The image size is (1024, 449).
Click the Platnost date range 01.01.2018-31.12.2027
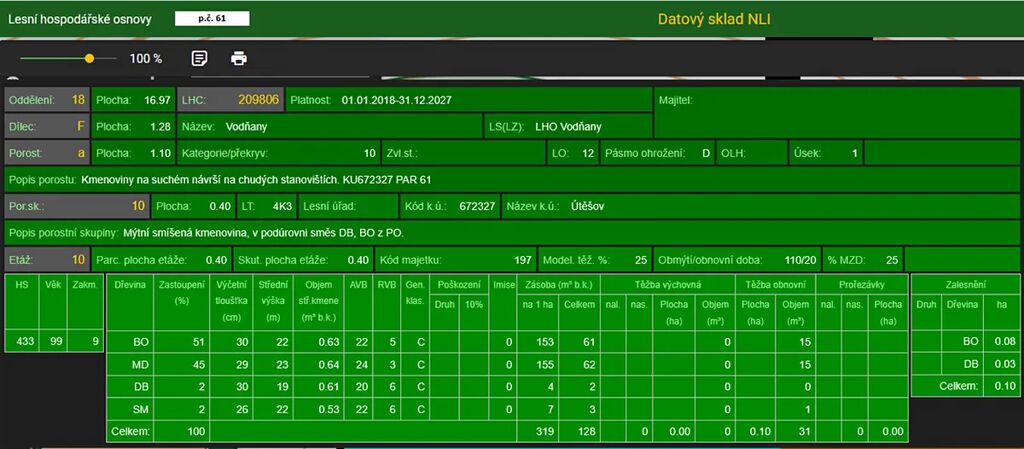pyautogui.click(x=396, y=101)
